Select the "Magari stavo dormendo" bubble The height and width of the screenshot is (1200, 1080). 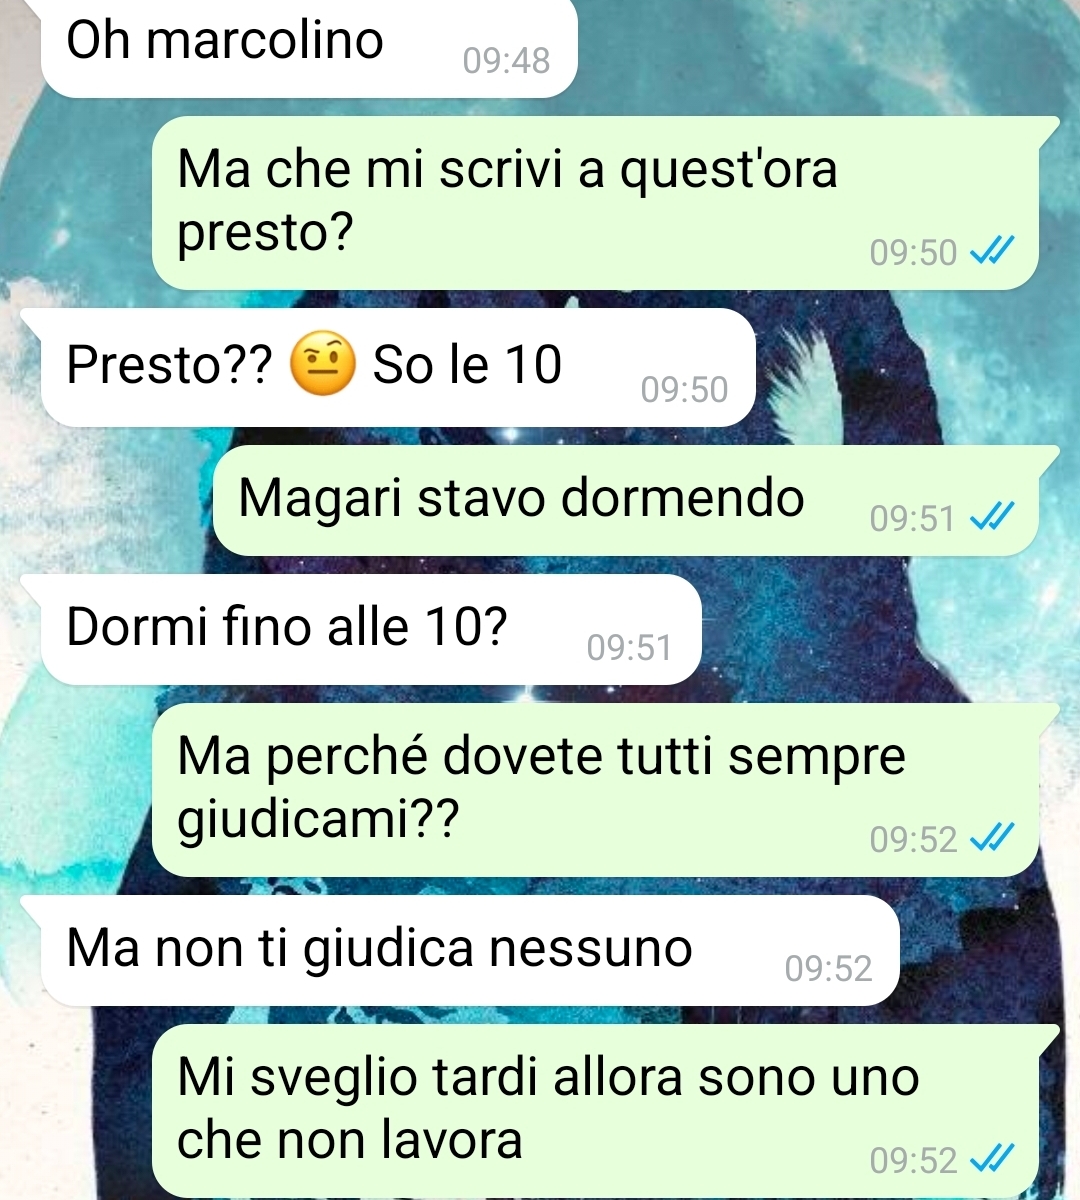pos(626,500)
